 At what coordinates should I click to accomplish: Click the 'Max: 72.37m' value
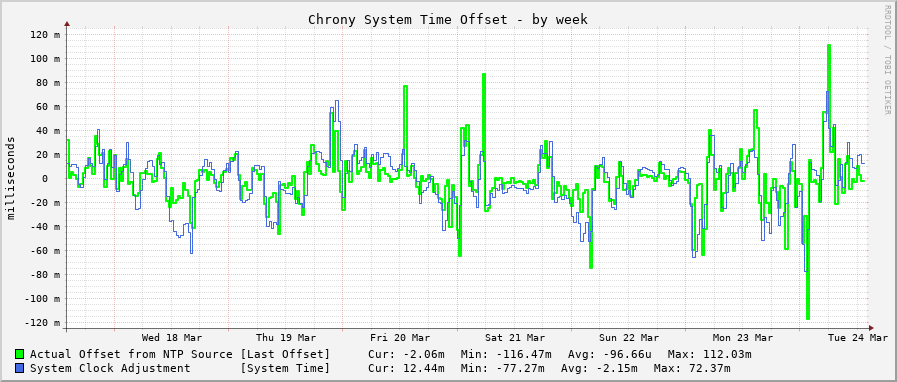point(692,368)
